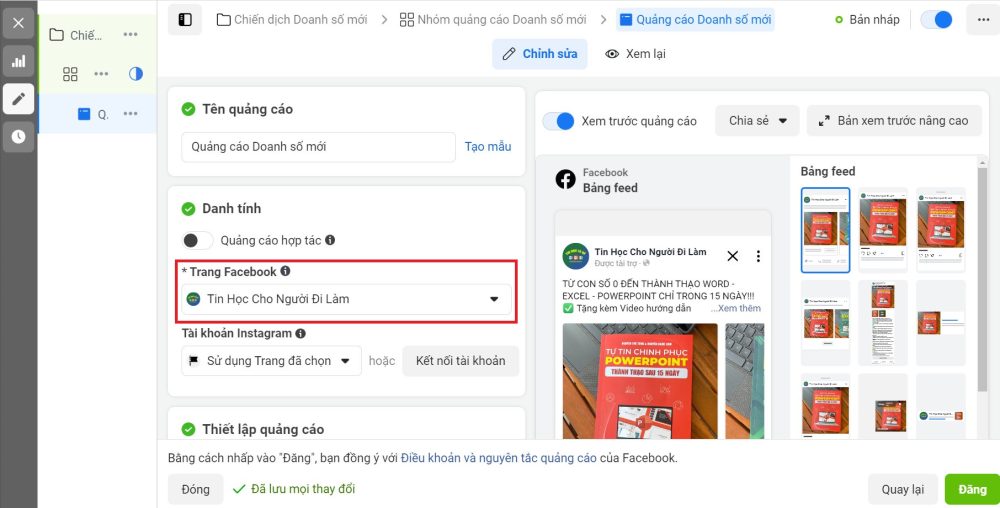Select the campaign folder tree item
1000x508 pixels.
(76, 34)
